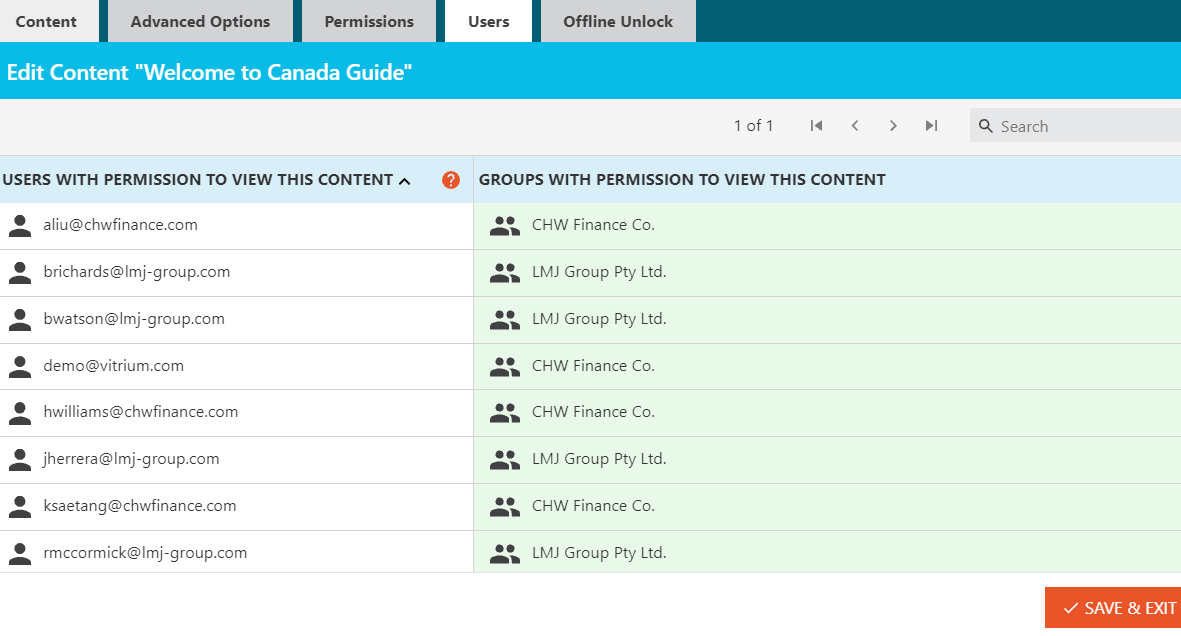The width and height of the screenshot is (1181, 636).
Task: Open the Permissions tab
Action: 369,21
